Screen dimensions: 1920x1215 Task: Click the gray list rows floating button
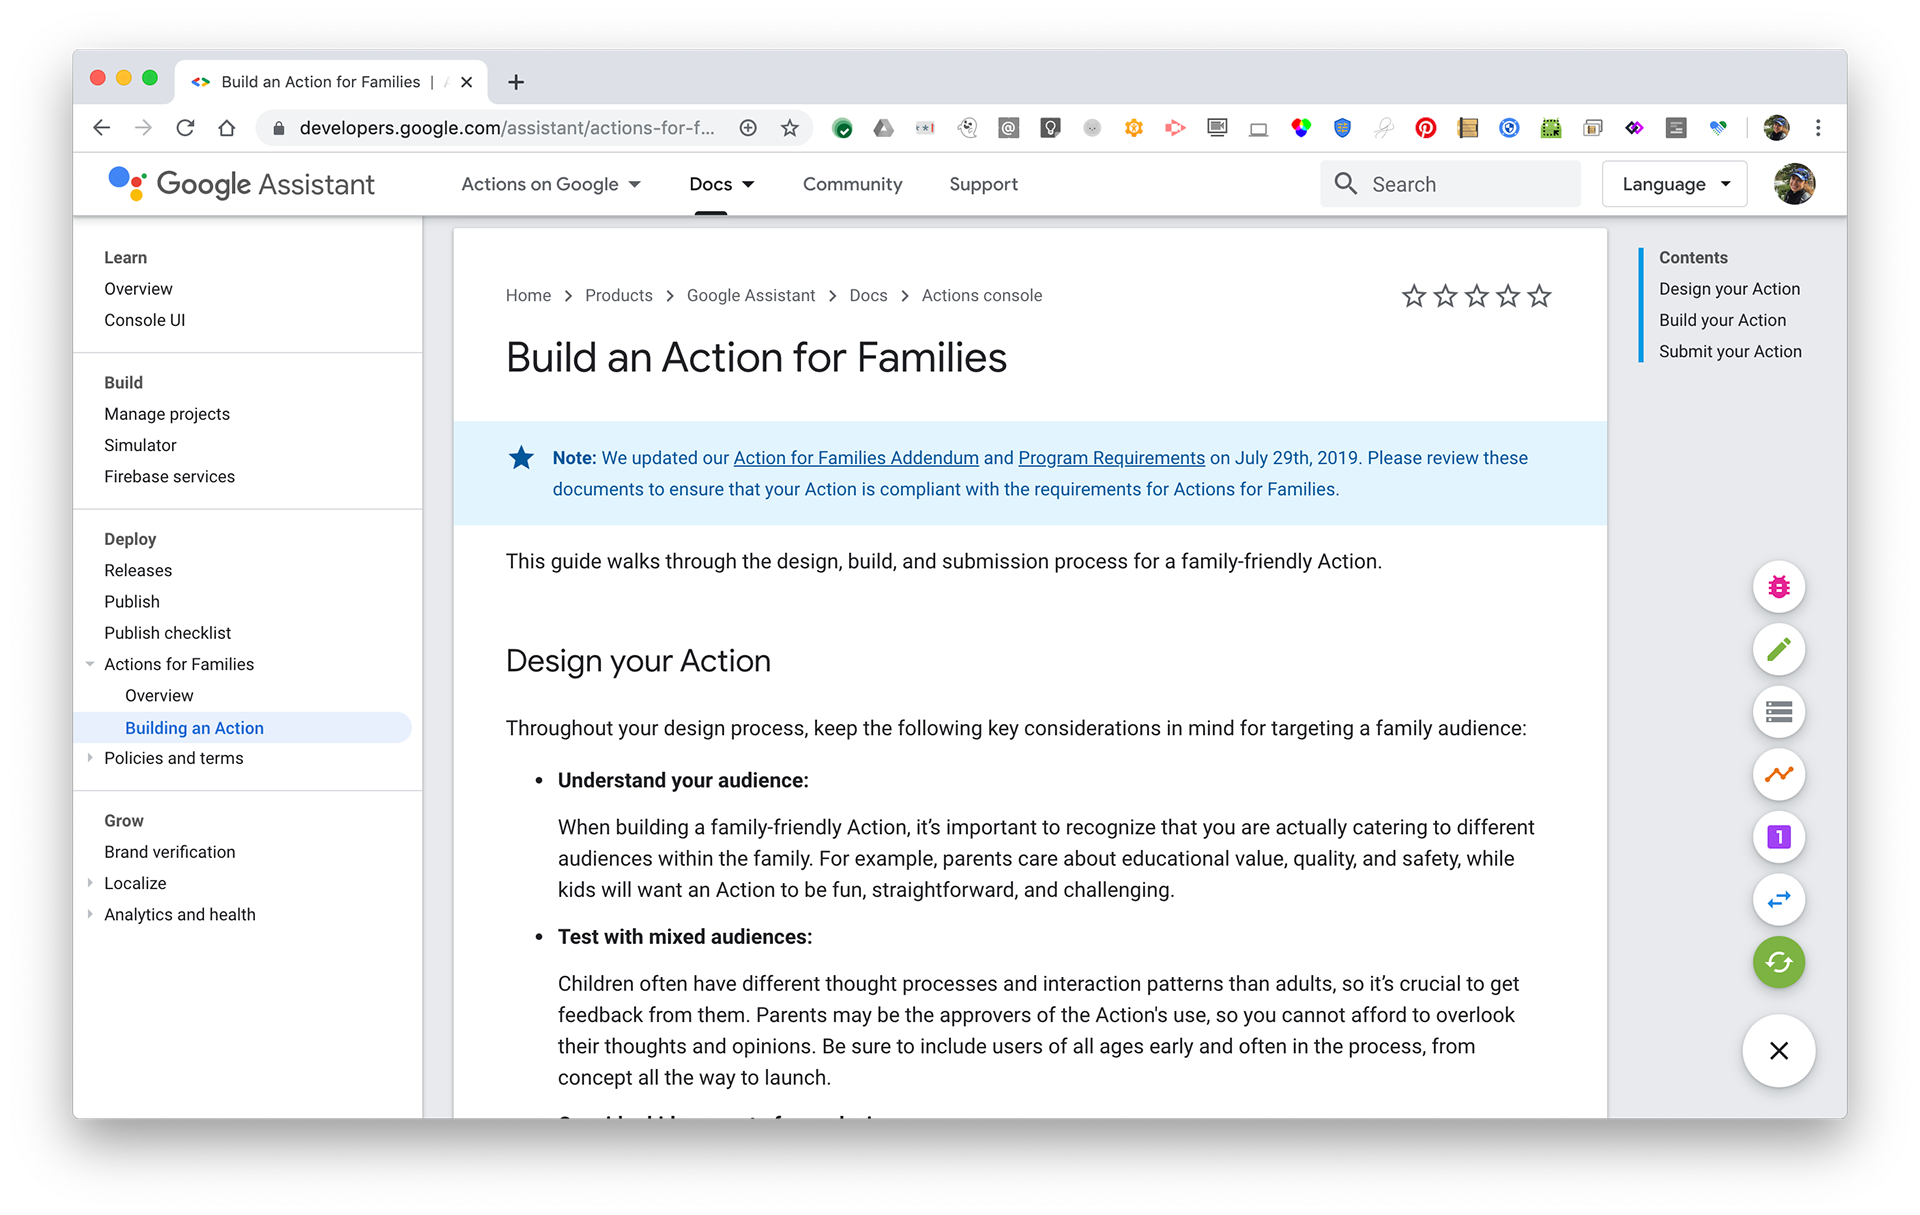[x=1778, y=712]
